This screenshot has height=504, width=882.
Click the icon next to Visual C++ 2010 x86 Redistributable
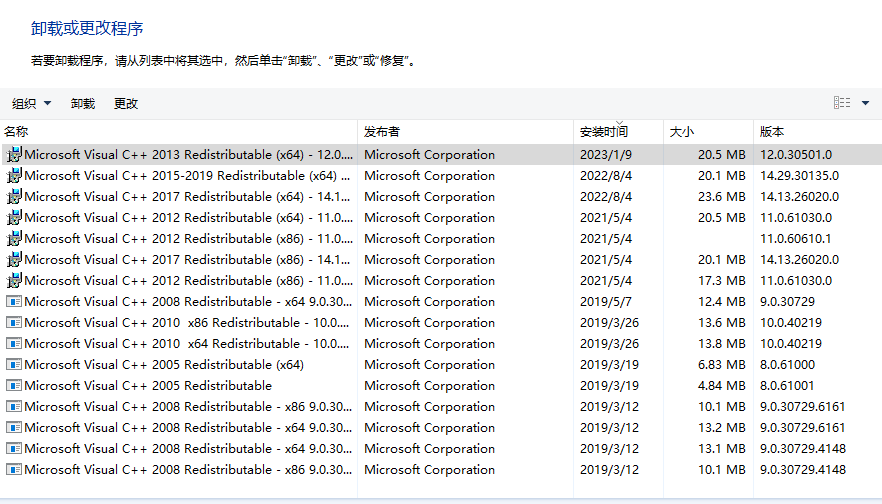click(14, 322)
